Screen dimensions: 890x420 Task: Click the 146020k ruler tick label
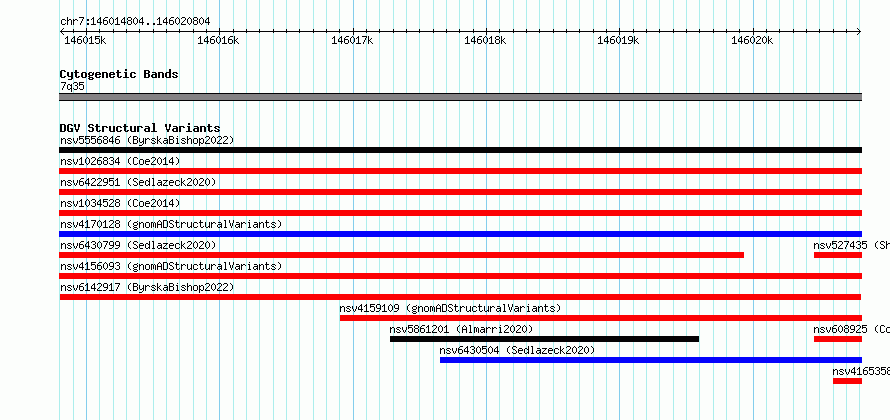click(x=752, y=40)
